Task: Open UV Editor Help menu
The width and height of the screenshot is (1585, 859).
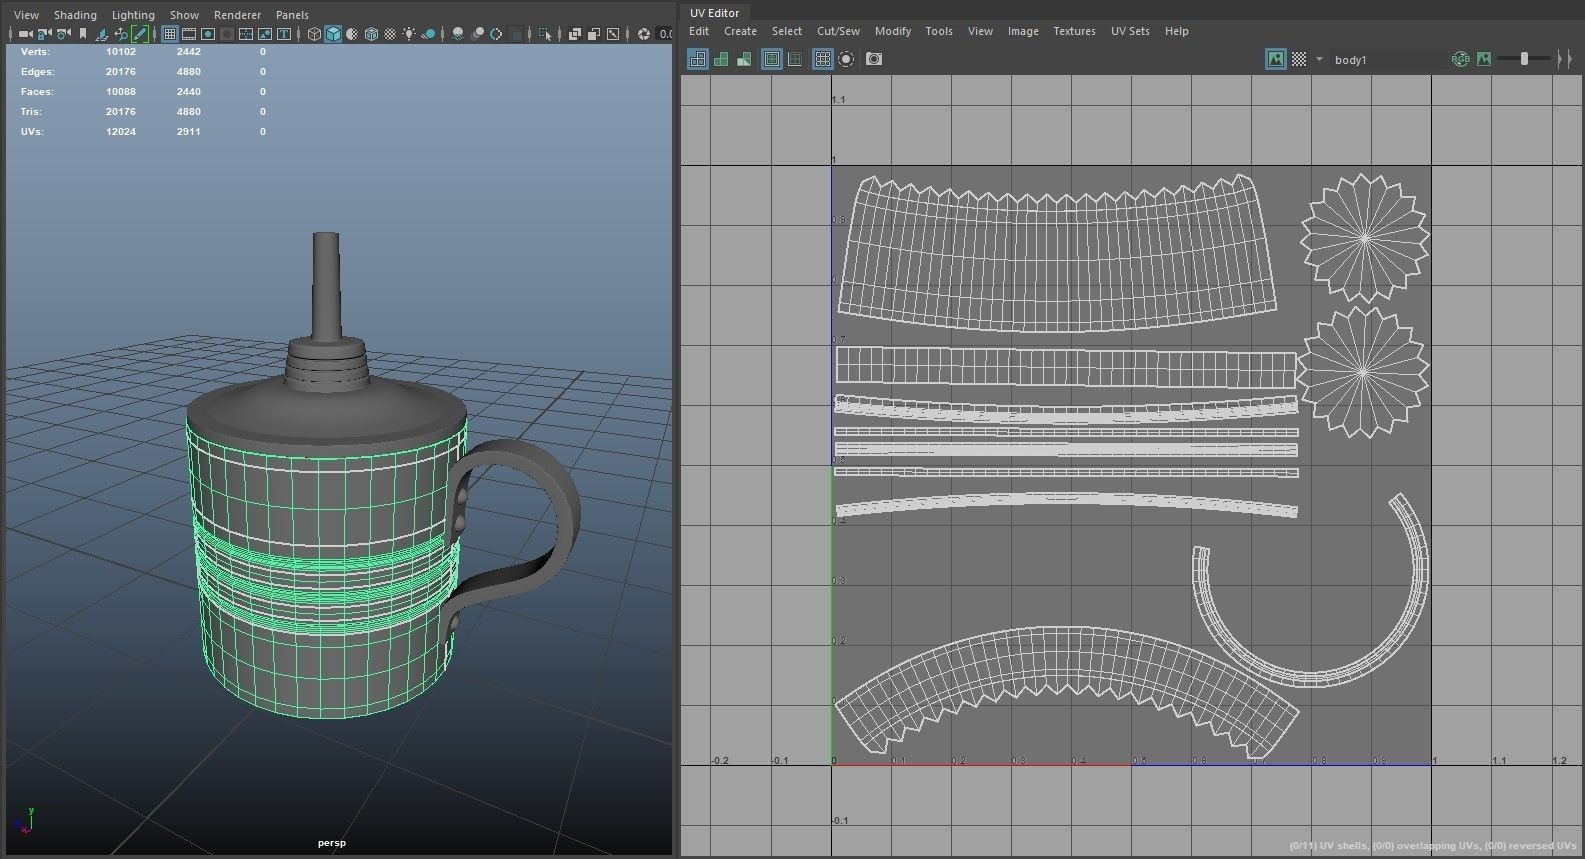Action: point(1177,31)
